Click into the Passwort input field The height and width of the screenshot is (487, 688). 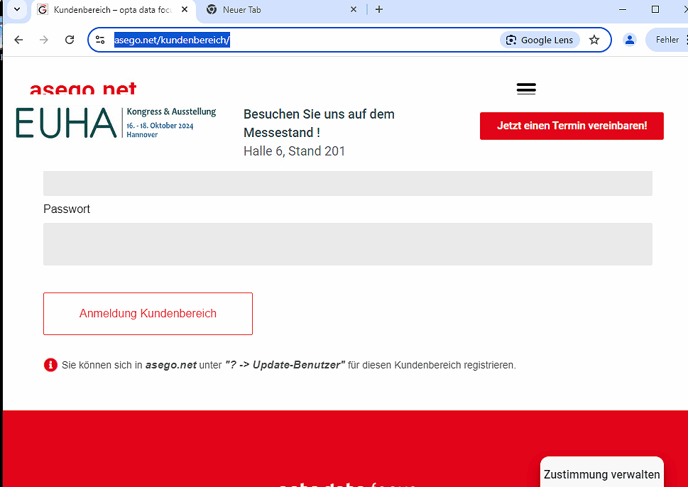coord(347,244)
